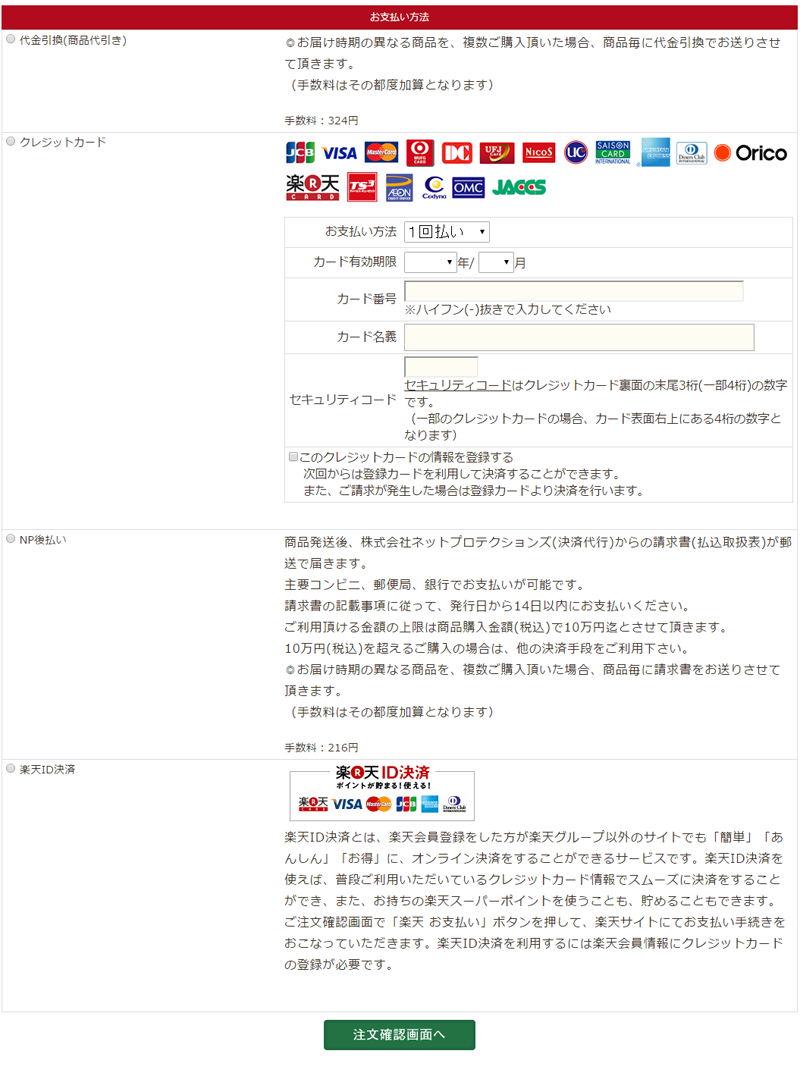Click the MasterCard logo in the credit card row

pyautogui.click(x=381, y=153)
